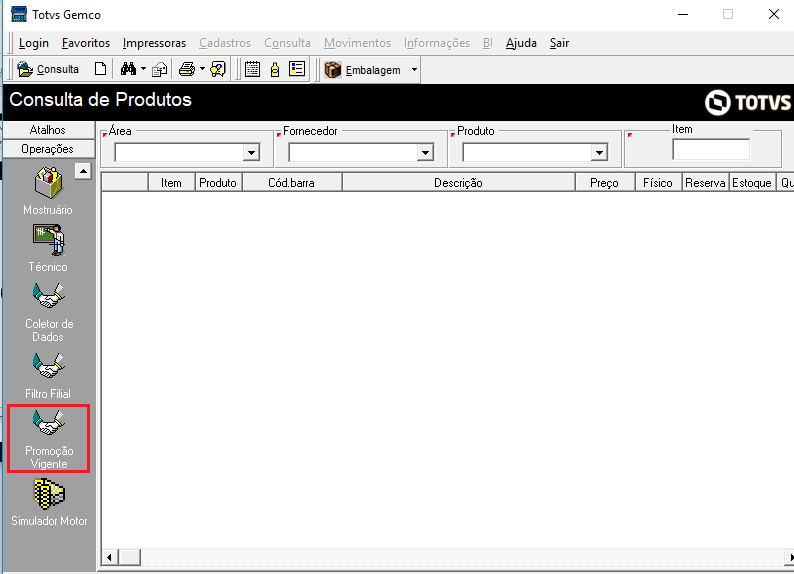Click the Preço column header
The width and height of the screenshot is (794, 574).
604,182
